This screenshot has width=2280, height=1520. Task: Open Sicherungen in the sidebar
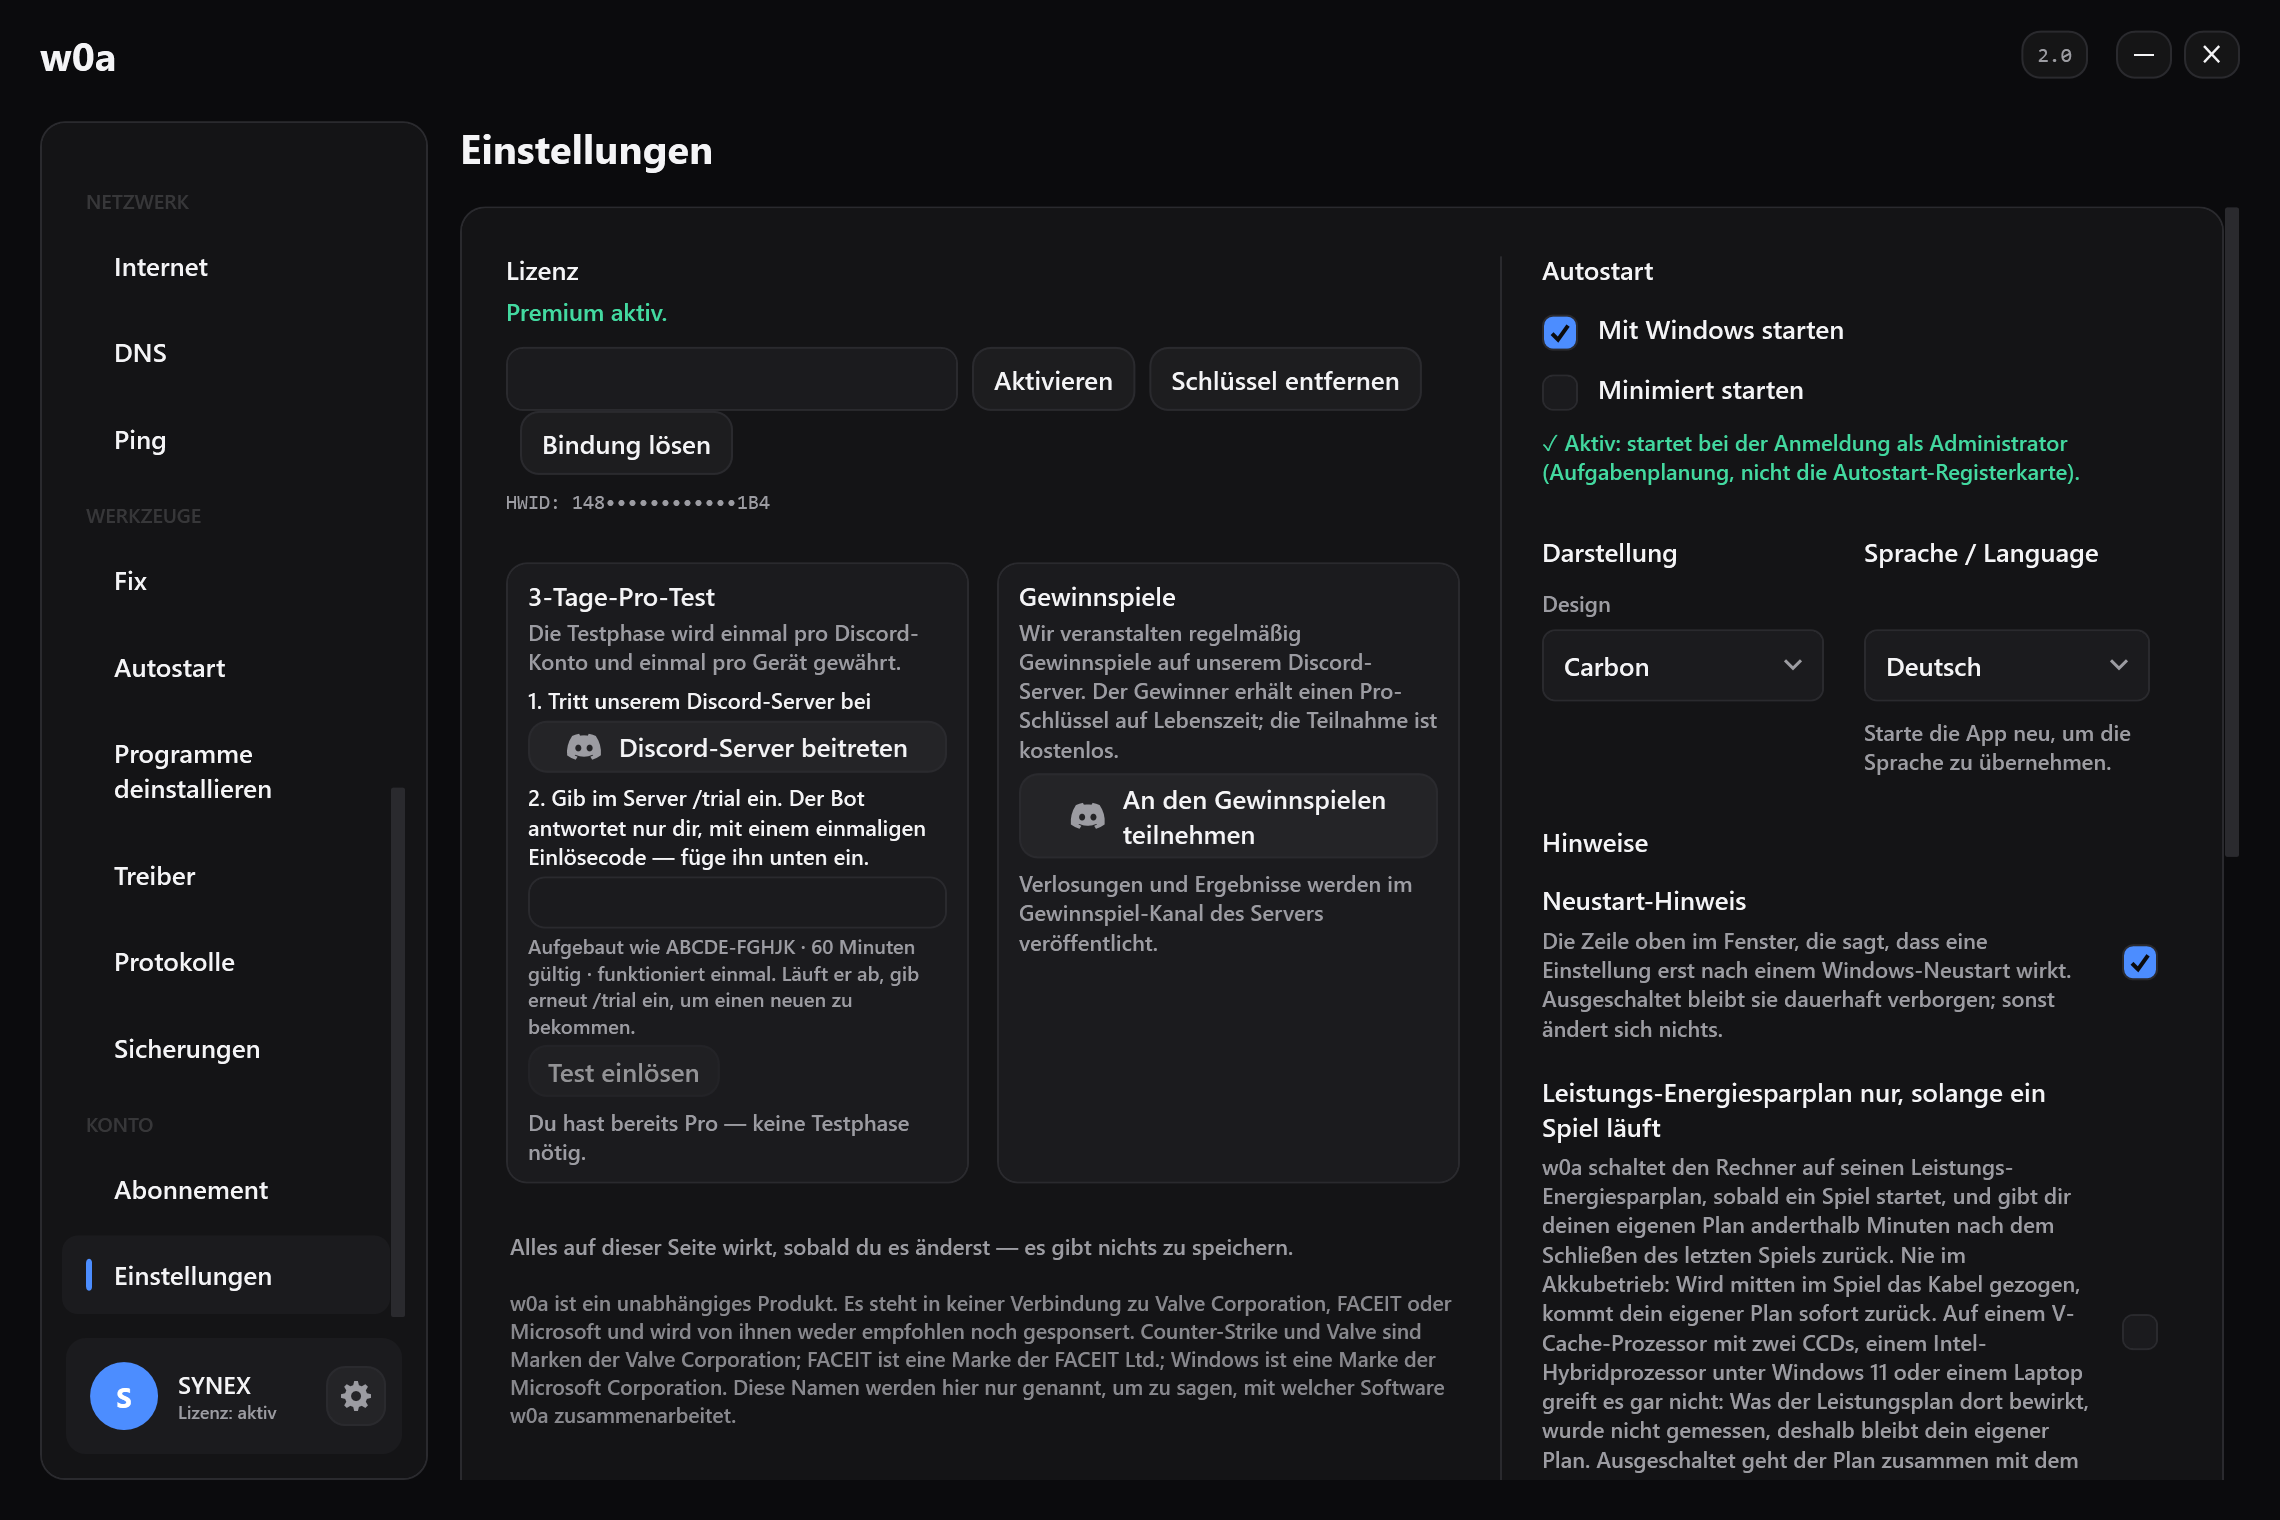[x=226, y=1050]
